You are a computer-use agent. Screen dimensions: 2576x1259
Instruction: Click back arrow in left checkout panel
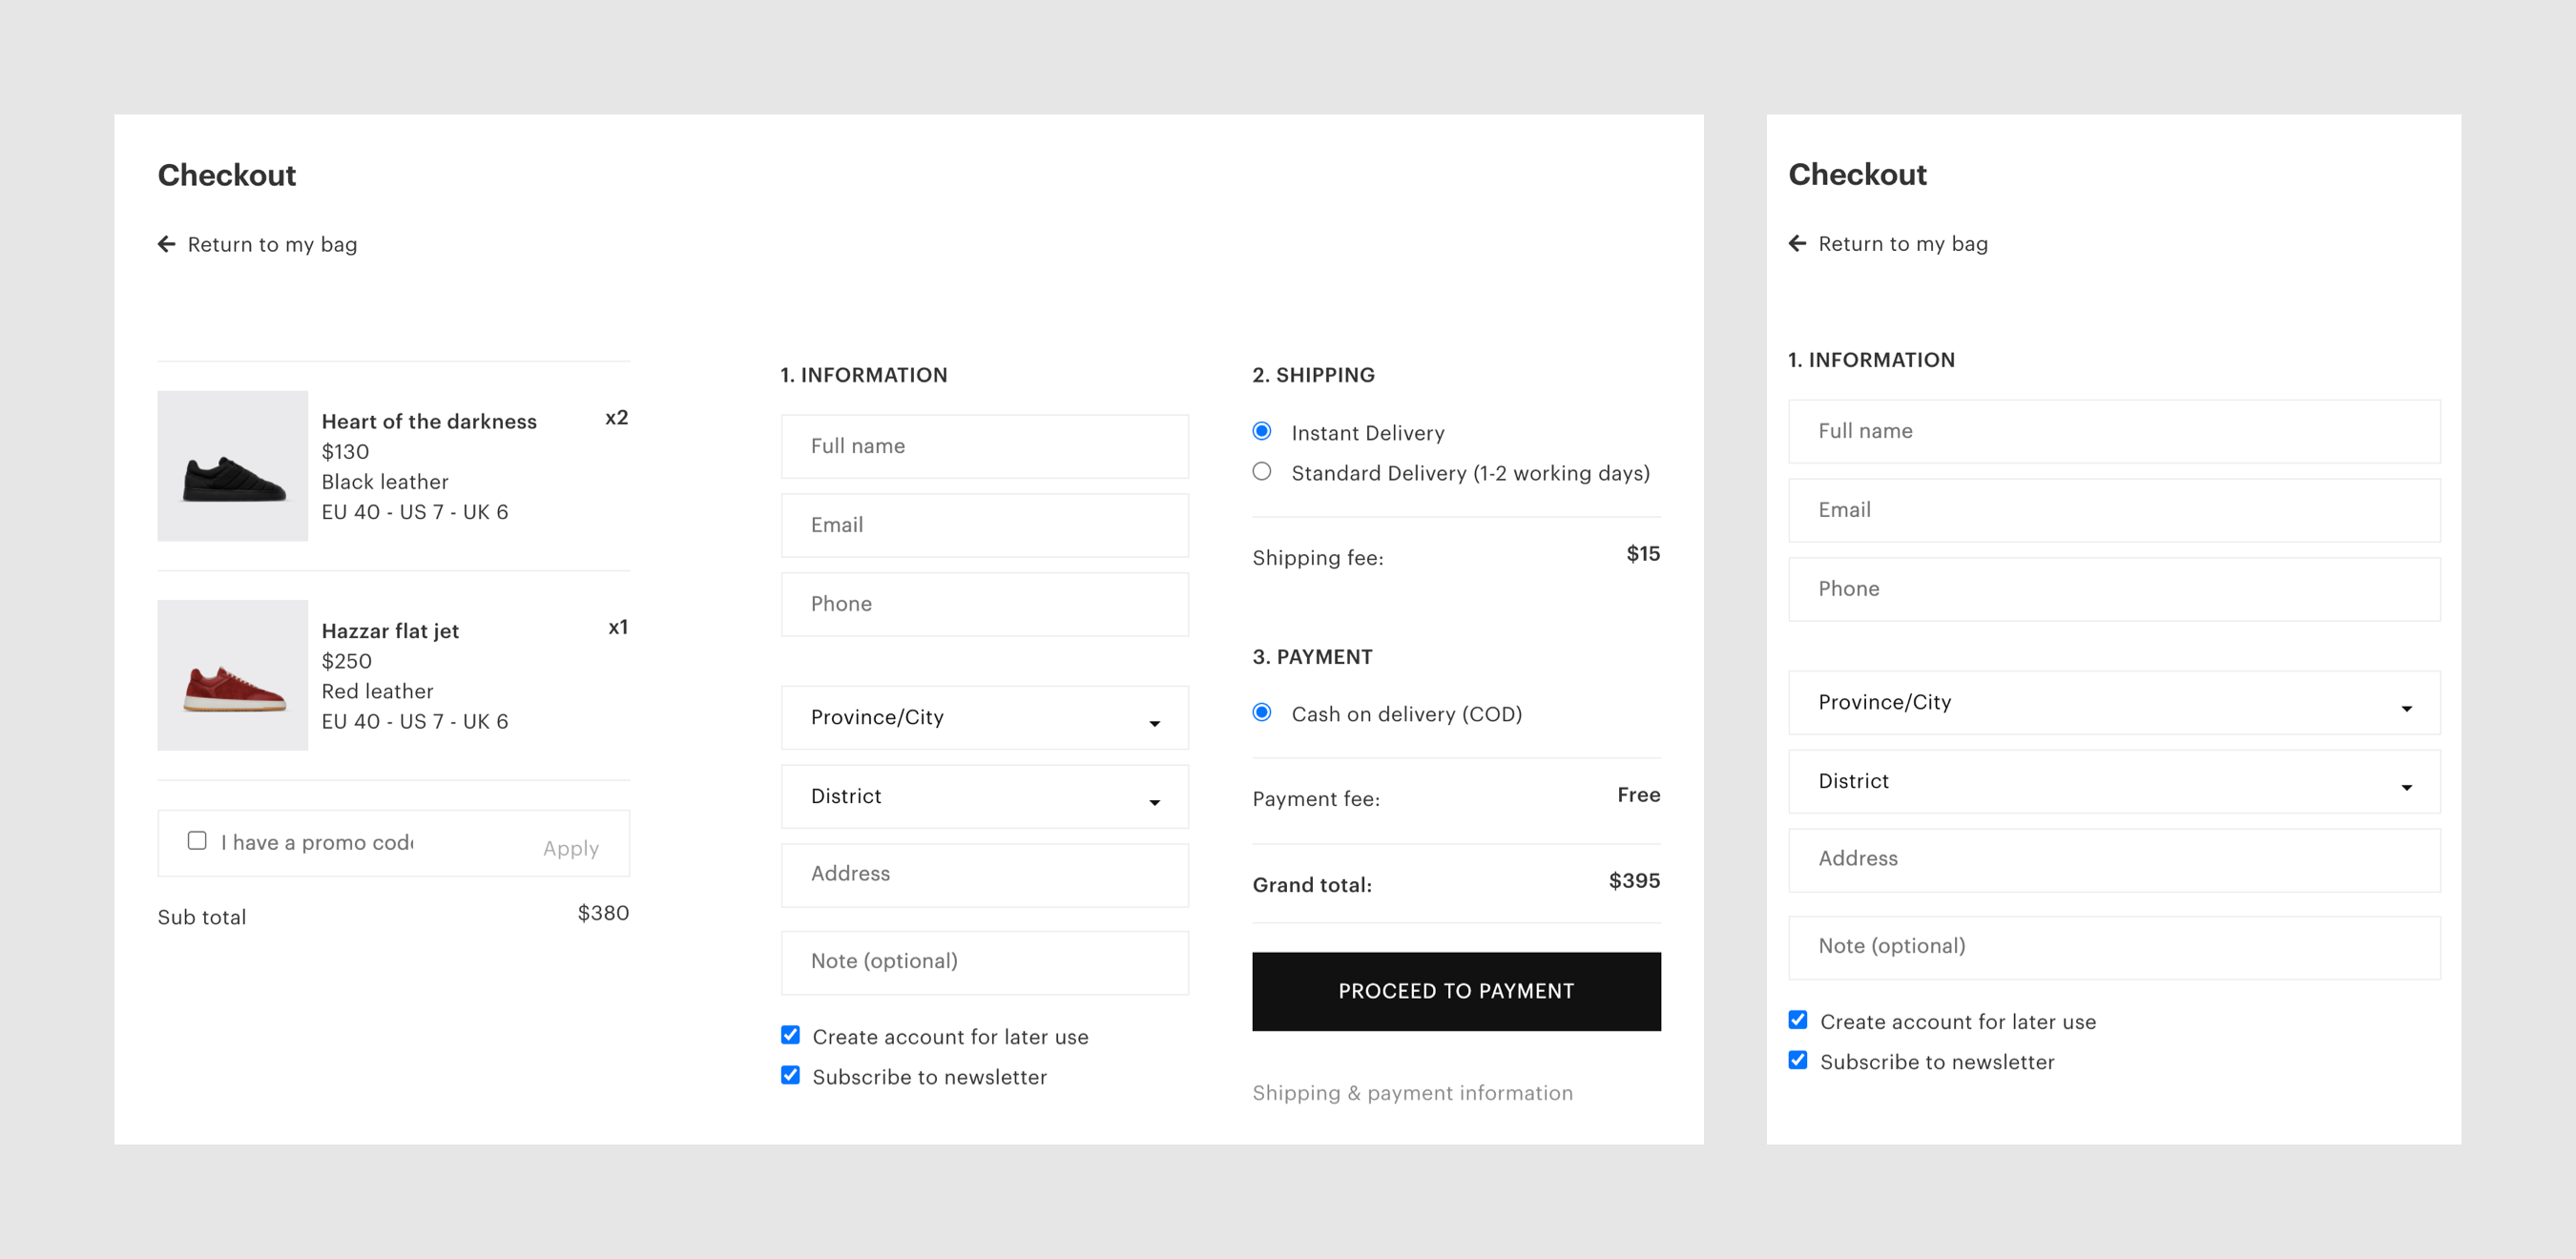(x=167, y=244)
